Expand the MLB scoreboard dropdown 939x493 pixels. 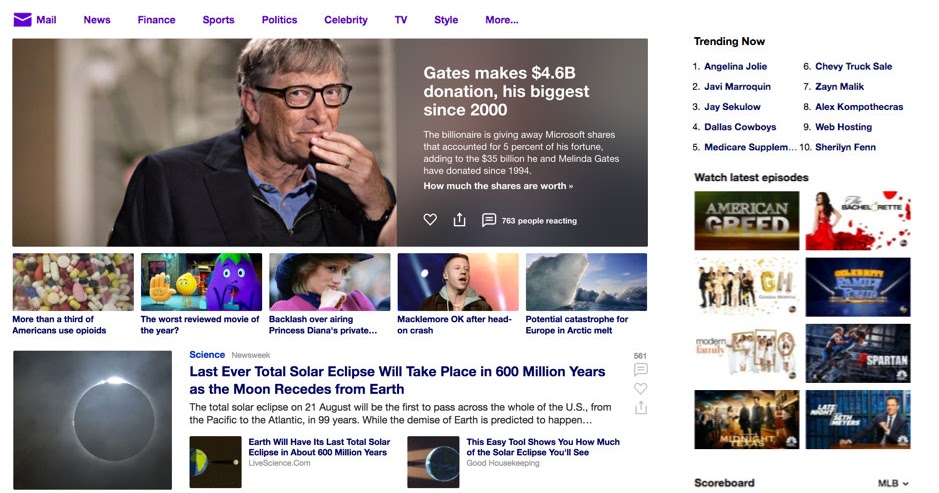[x=893, y=483]
